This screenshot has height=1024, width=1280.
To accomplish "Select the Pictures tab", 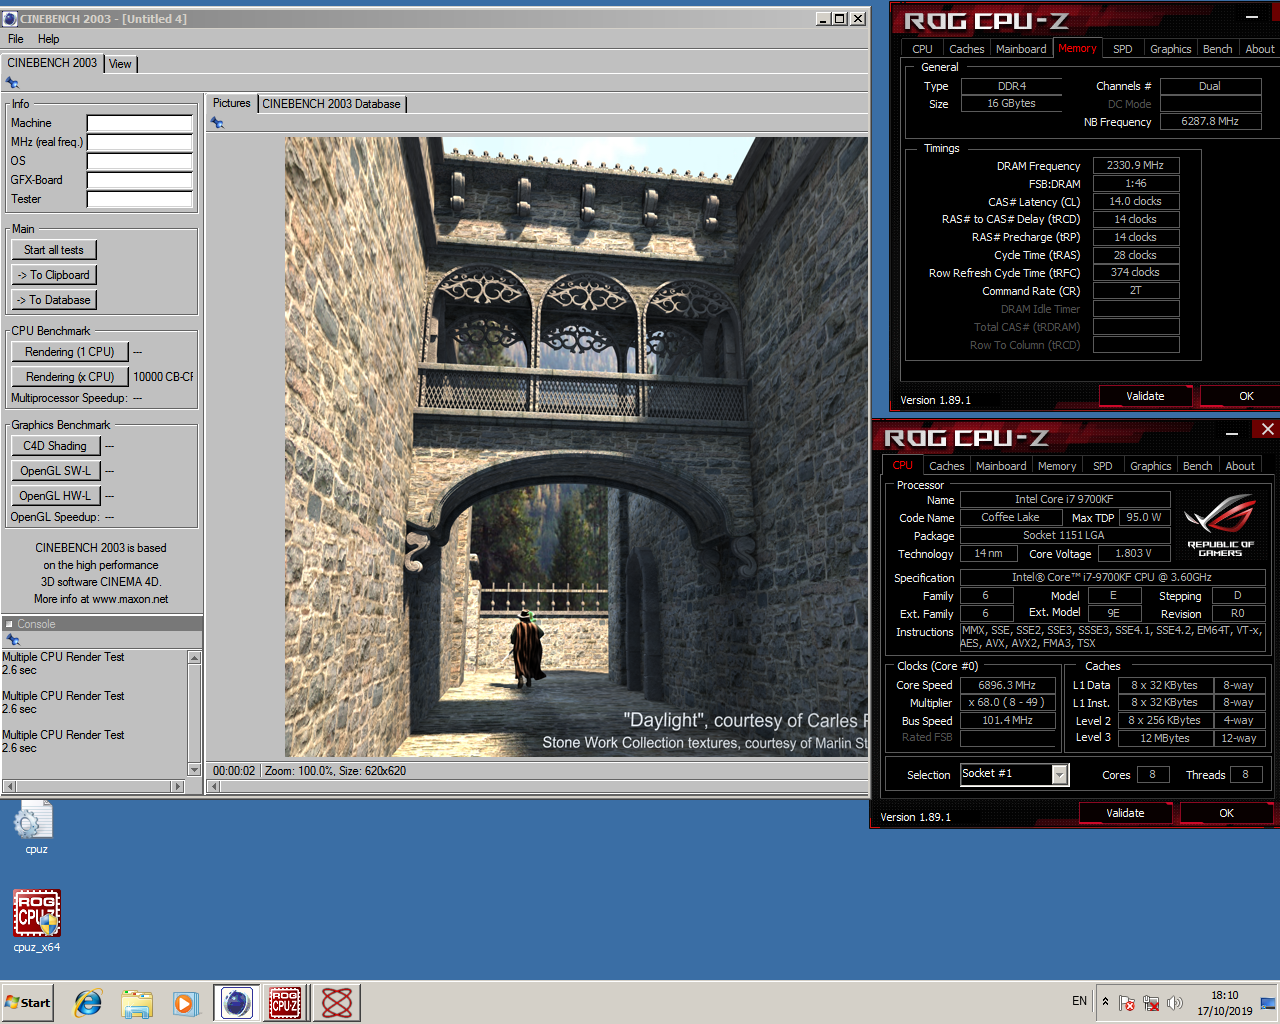I will 232,103.
